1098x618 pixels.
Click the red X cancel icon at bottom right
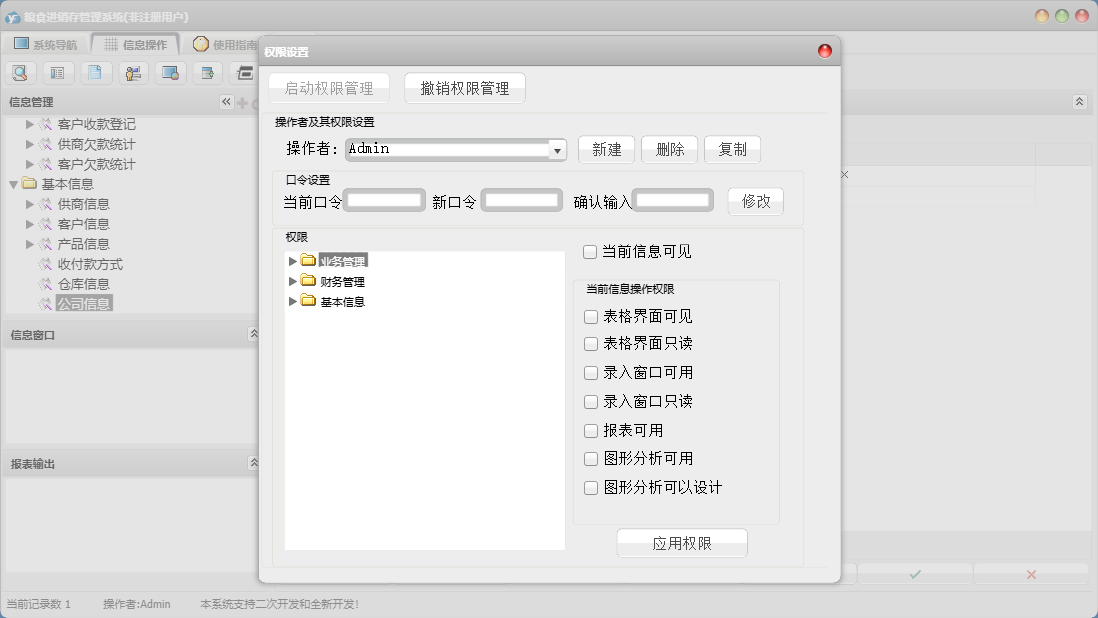[1031, 574]
